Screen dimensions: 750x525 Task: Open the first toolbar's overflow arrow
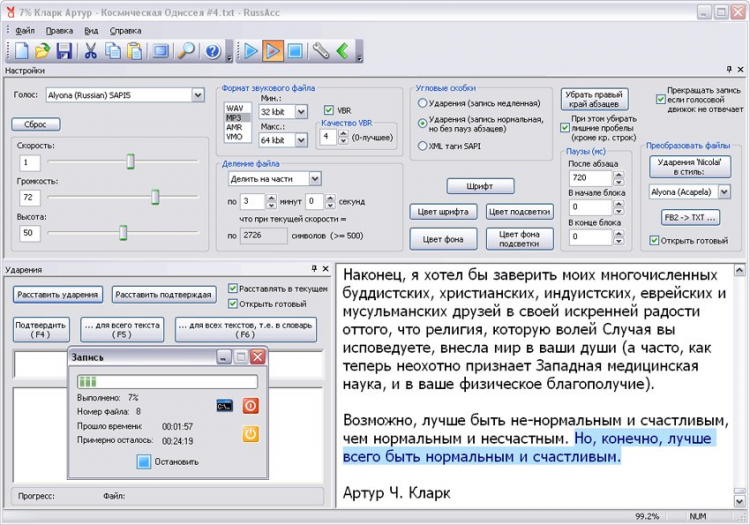click(229, 52)
